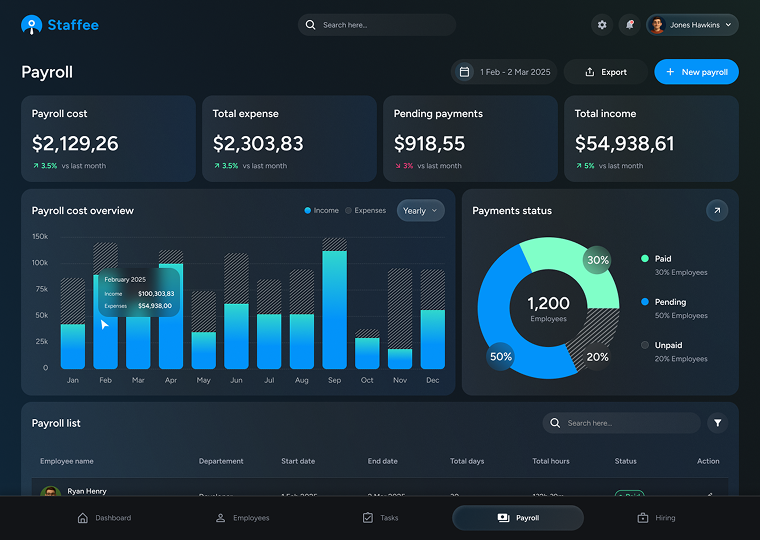Click the Export button
This screenshot has width=760, height=540.
click(605, 72)
